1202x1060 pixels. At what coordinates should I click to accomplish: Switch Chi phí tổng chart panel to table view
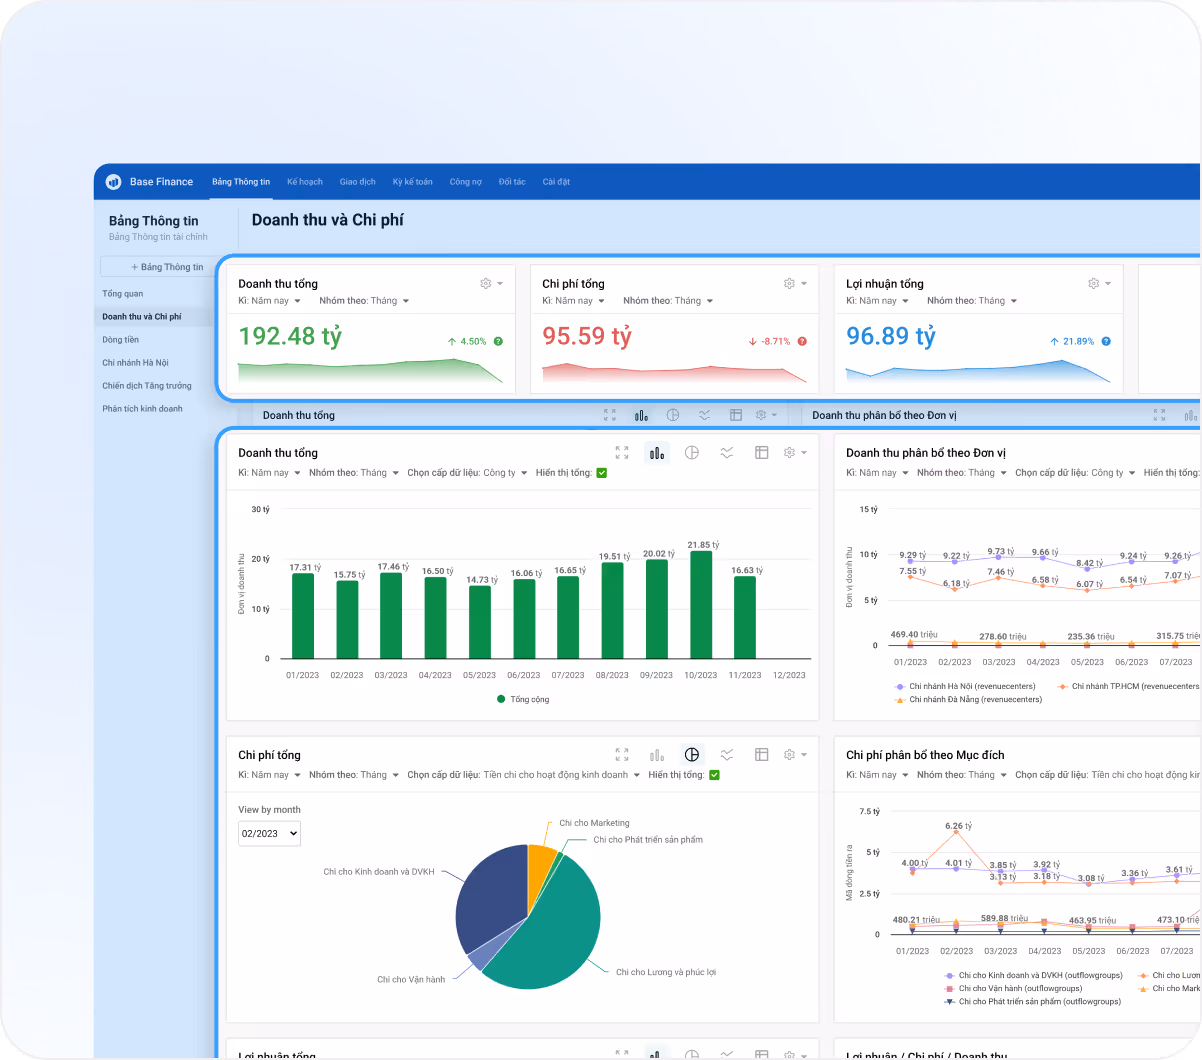[761, 755]
